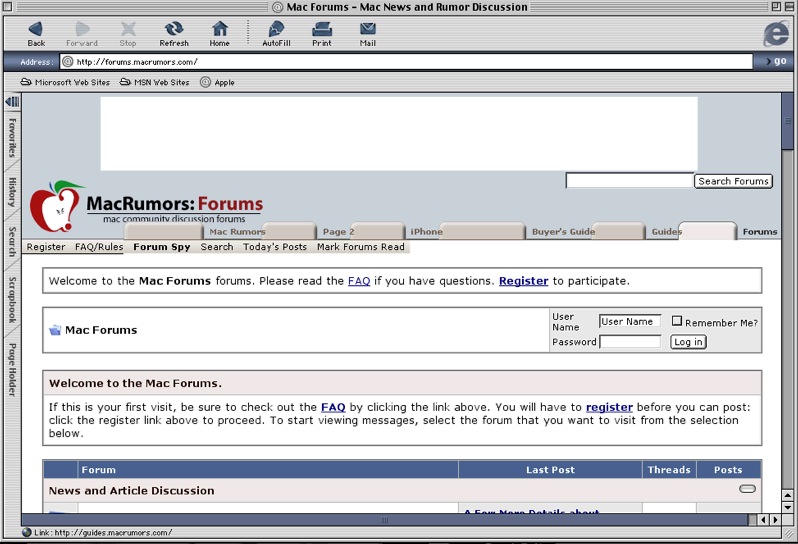Open FAQ/Rules in the forum menu
This screenshot has height=544, width=798.
click(99, 247)
